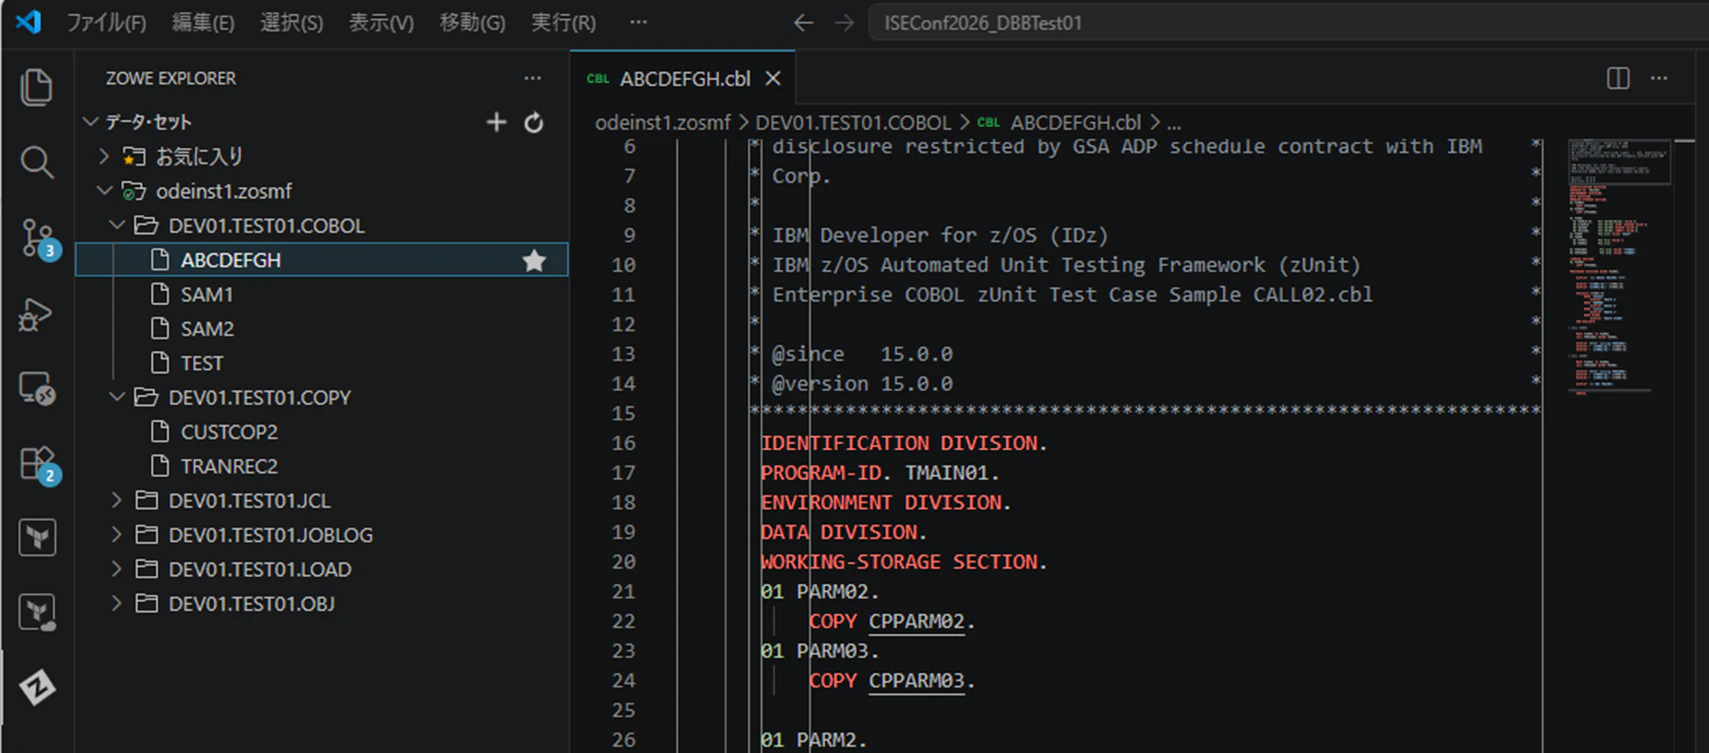Split the editor to the right
The height and width of the screenshot is (753, 1709).
pos(1618,78)
